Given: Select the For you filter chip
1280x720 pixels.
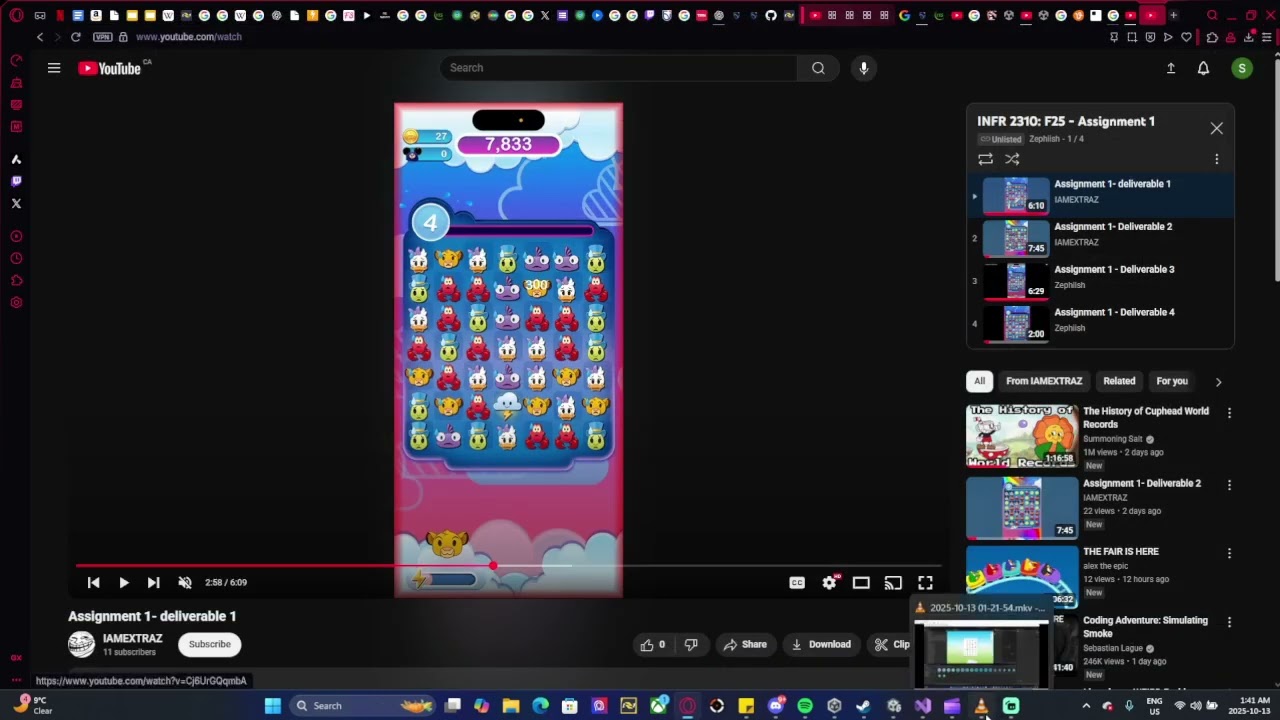Looking at the screenshot, I should click(1172, 381).
